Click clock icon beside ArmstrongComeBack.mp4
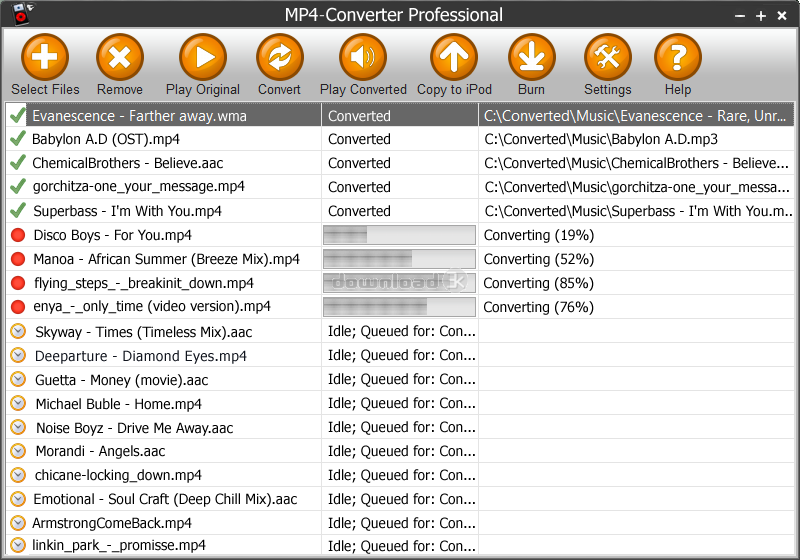 tap(18, 523)
